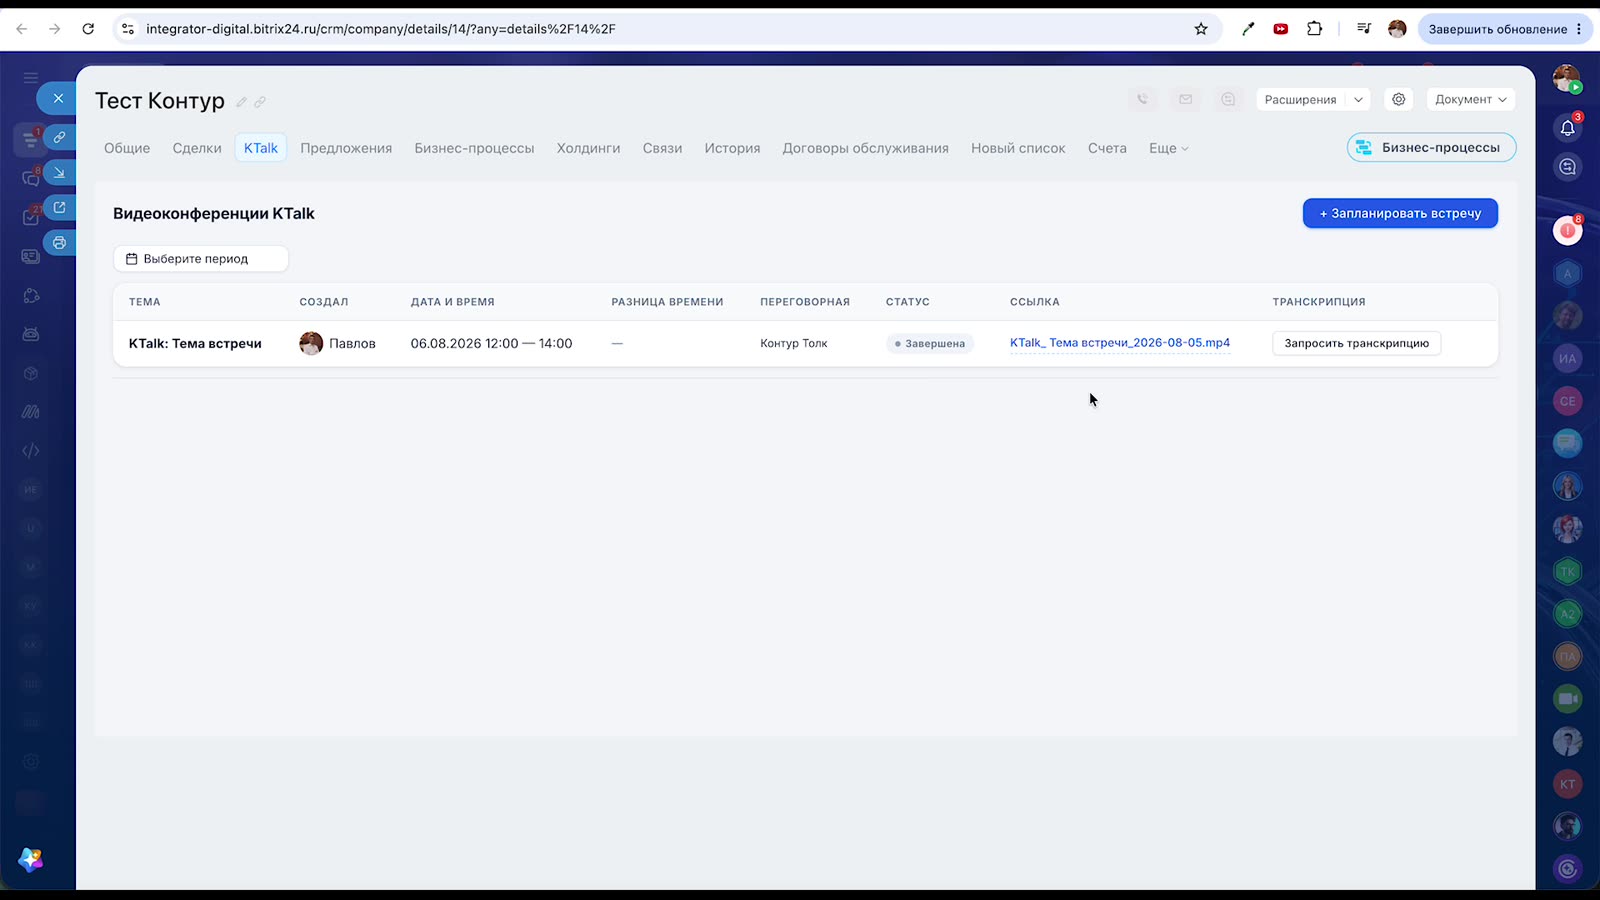Open the Связи tab
1600x900 pixels.
662,148
